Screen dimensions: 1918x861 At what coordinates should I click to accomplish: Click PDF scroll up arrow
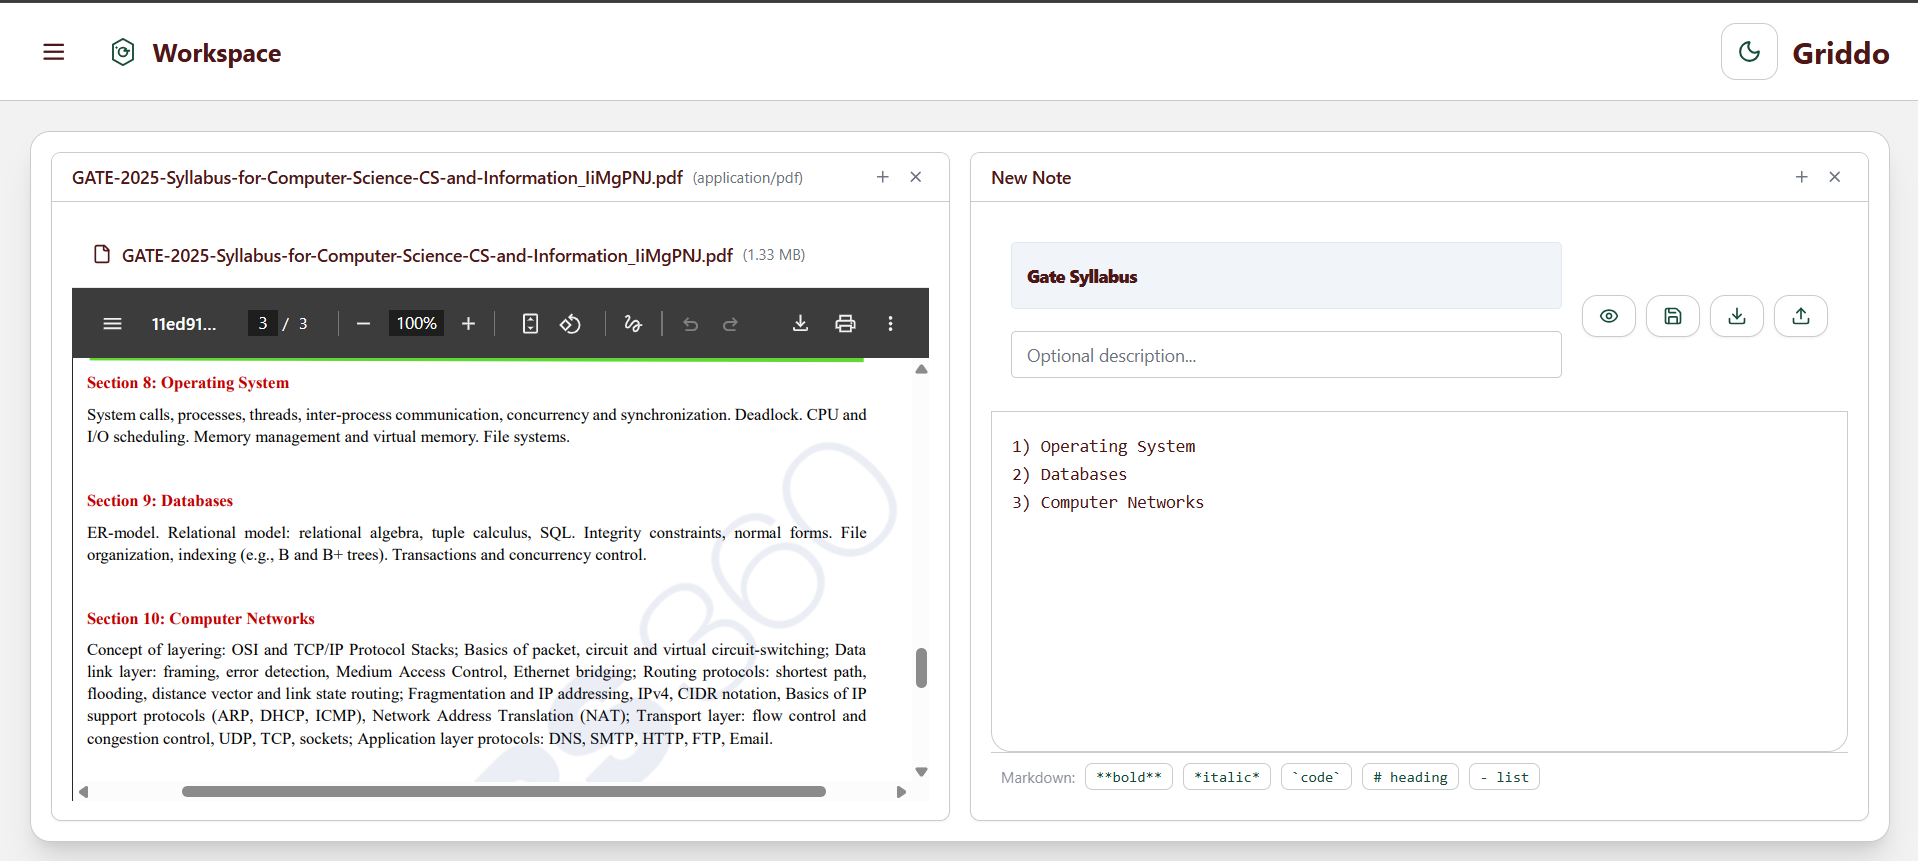point(921,369)
